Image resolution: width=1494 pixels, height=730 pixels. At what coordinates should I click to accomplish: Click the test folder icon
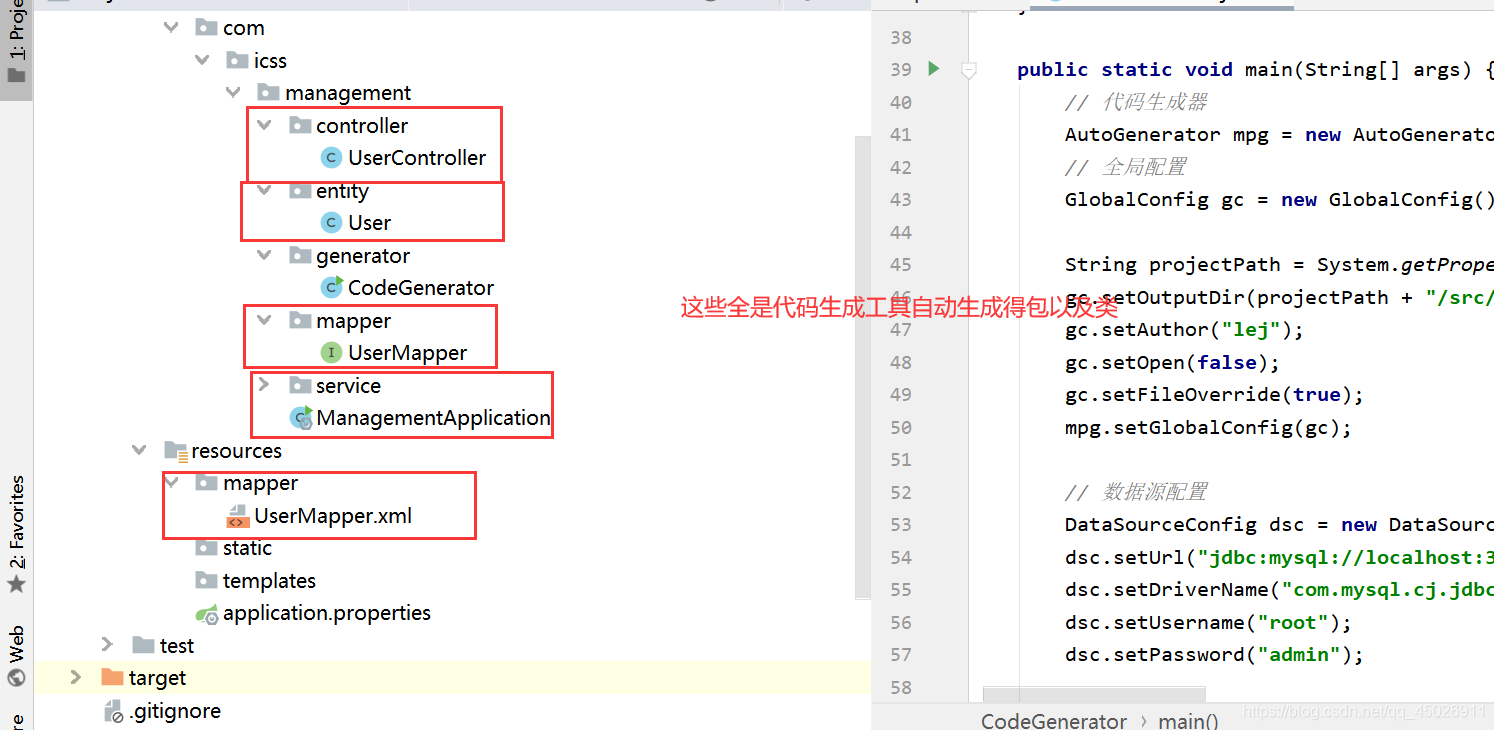point(144,645)
